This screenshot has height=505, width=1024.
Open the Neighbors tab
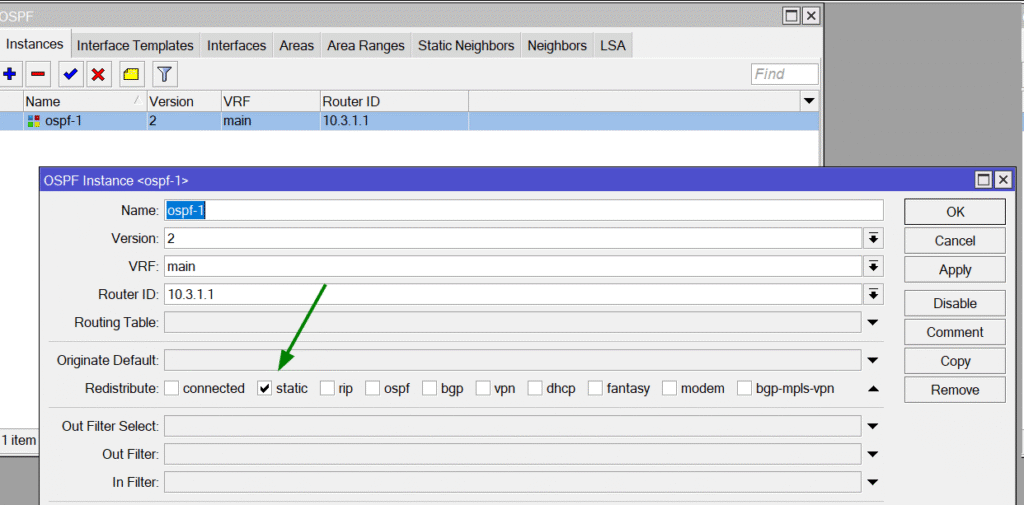click(557, 45)
